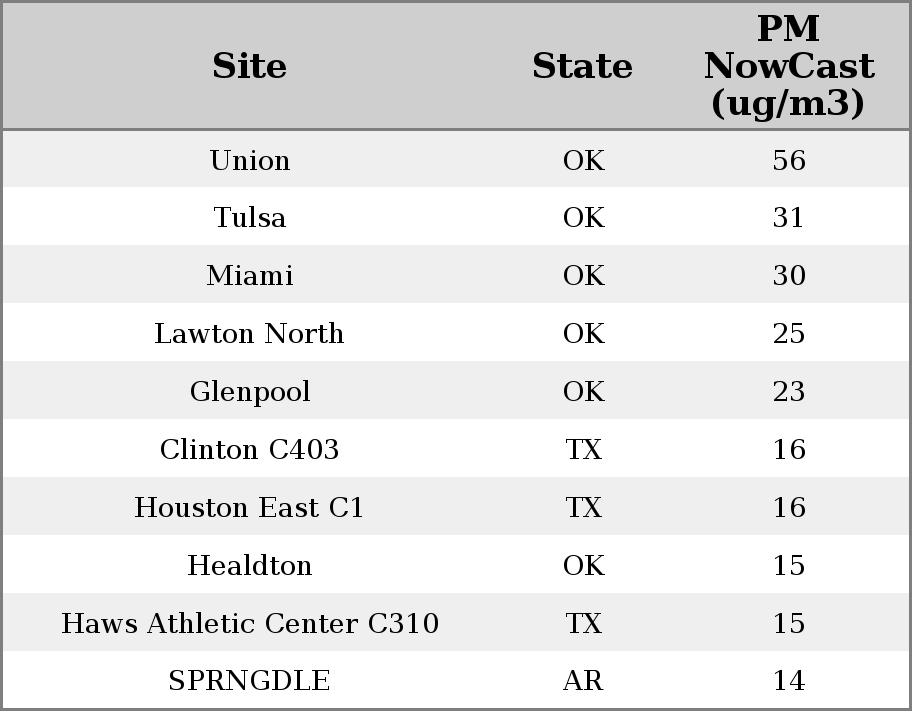Select the Clinton C403 site cell

[250, 449]
